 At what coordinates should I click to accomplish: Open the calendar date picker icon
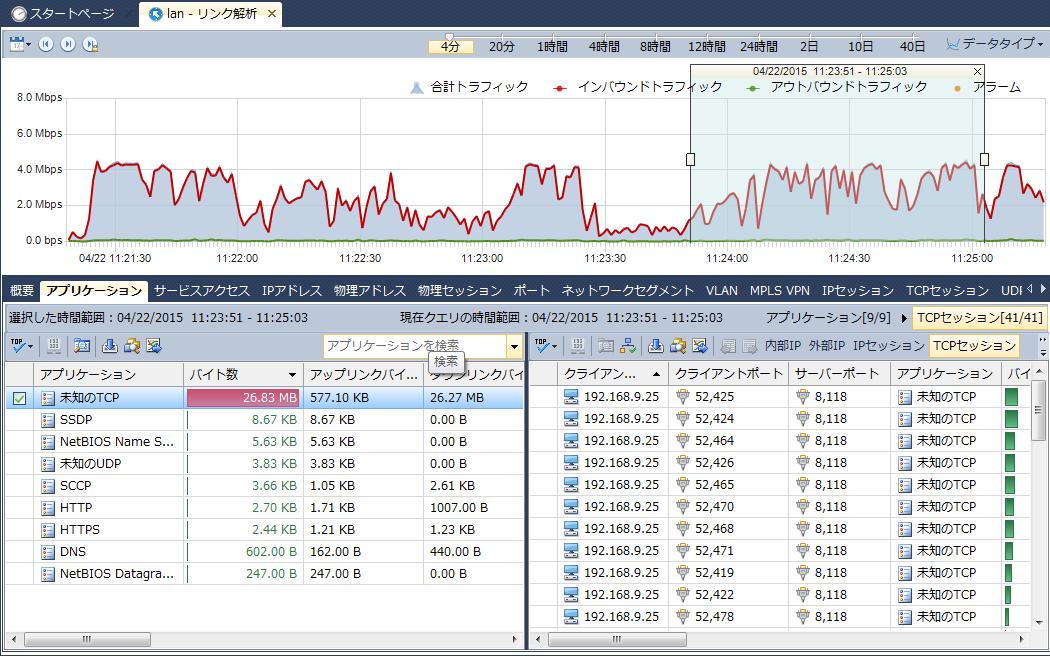17,44
